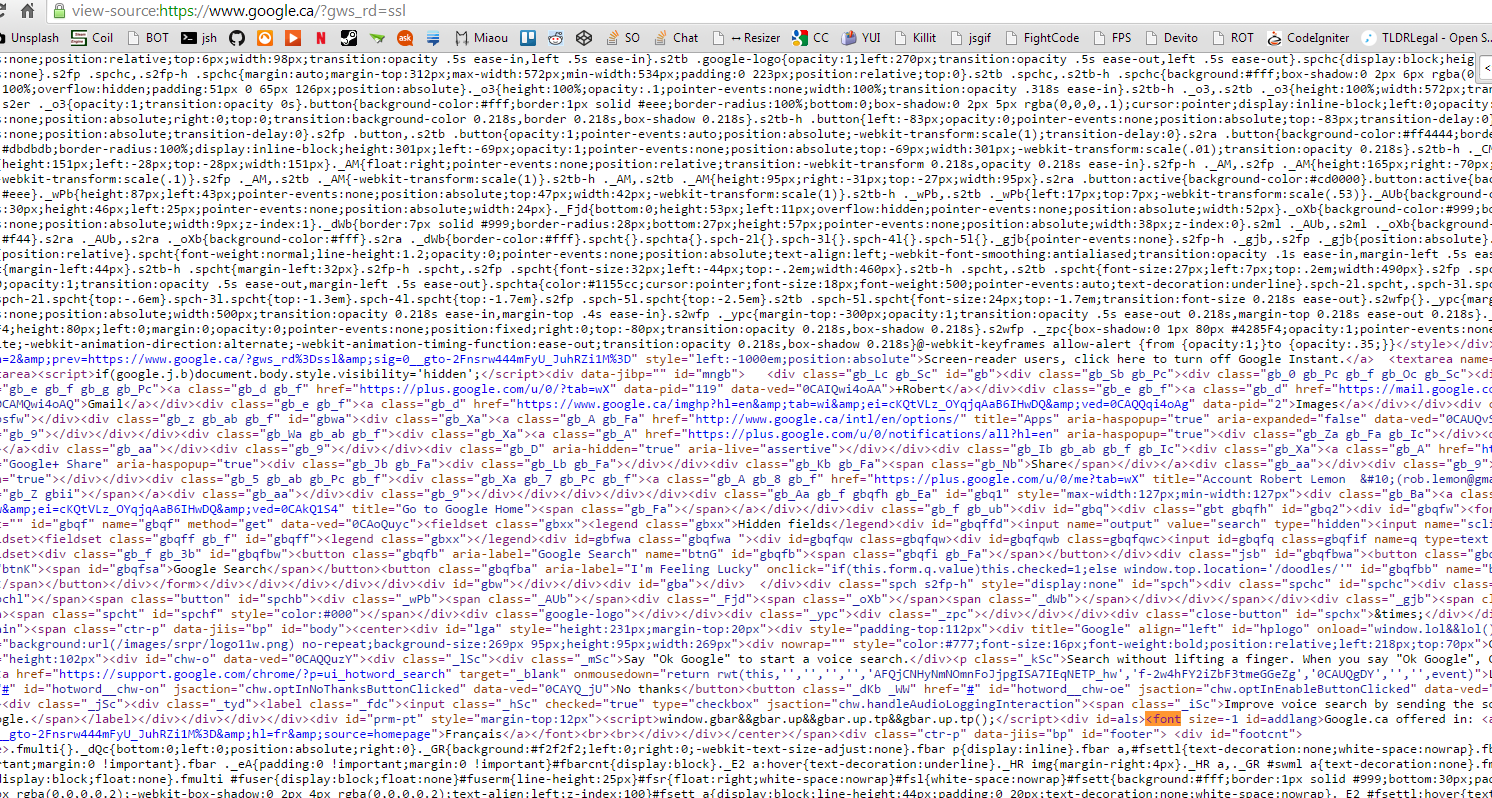Open the Killit bookmark
This screenshot has height=798, width=1492.
click(x=915, y=38)
